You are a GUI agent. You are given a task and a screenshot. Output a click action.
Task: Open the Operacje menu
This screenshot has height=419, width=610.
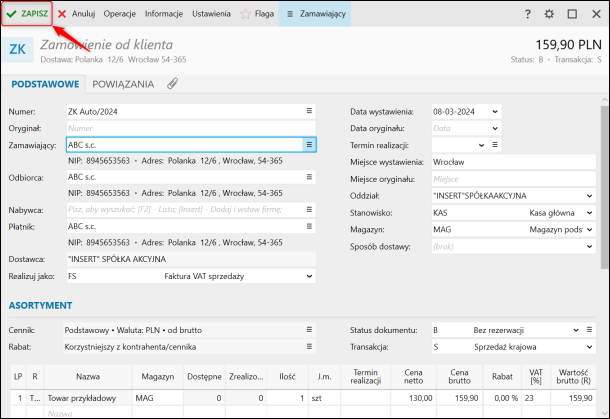point(120,14)
